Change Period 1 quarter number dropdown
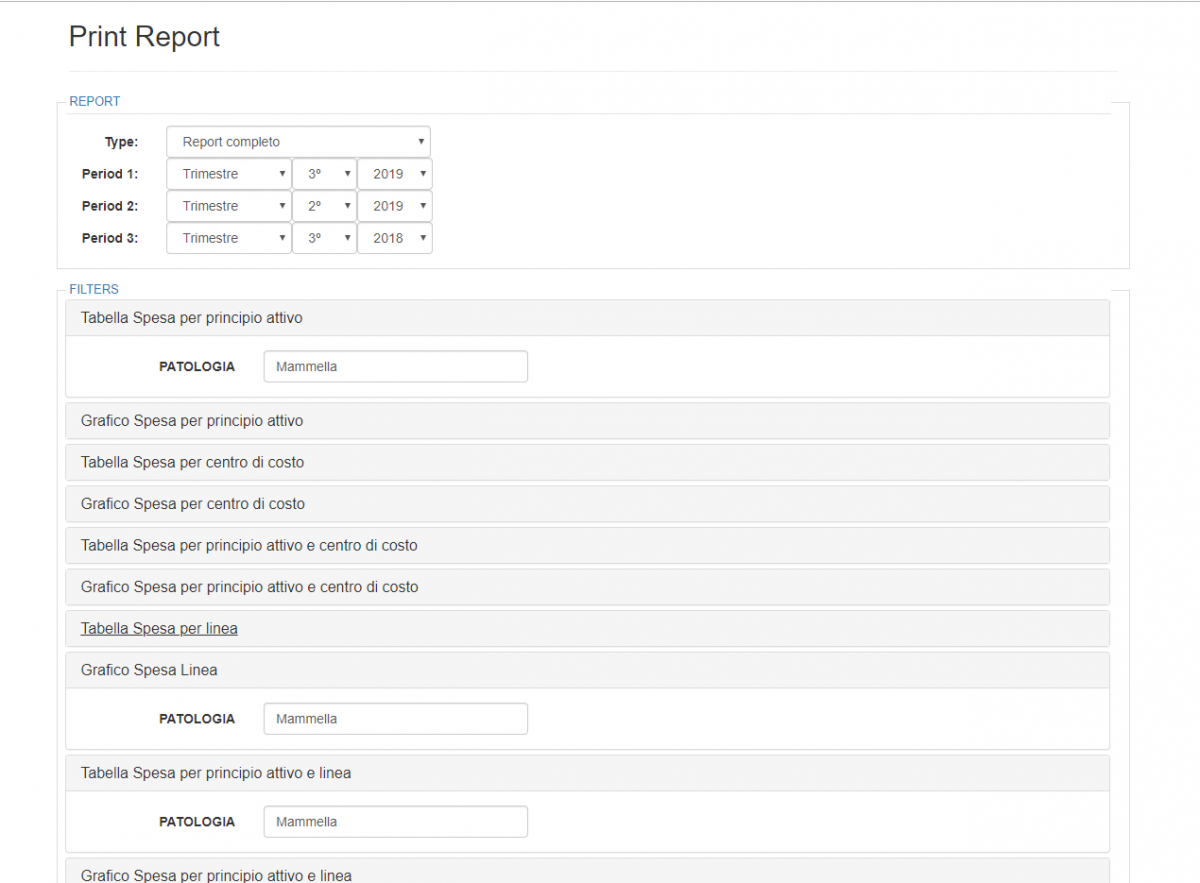The height and width of the screenshot is (883, 1200). (324, 174)
